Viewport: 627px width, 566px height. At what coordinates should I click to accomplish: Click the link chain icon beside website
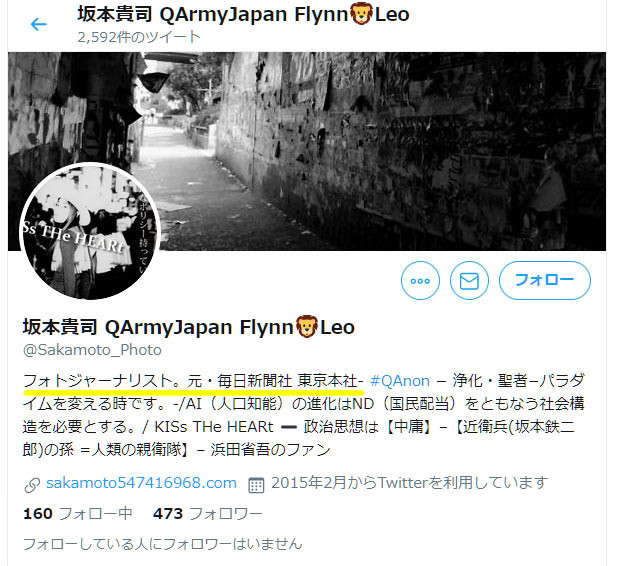tap(32, 485)
